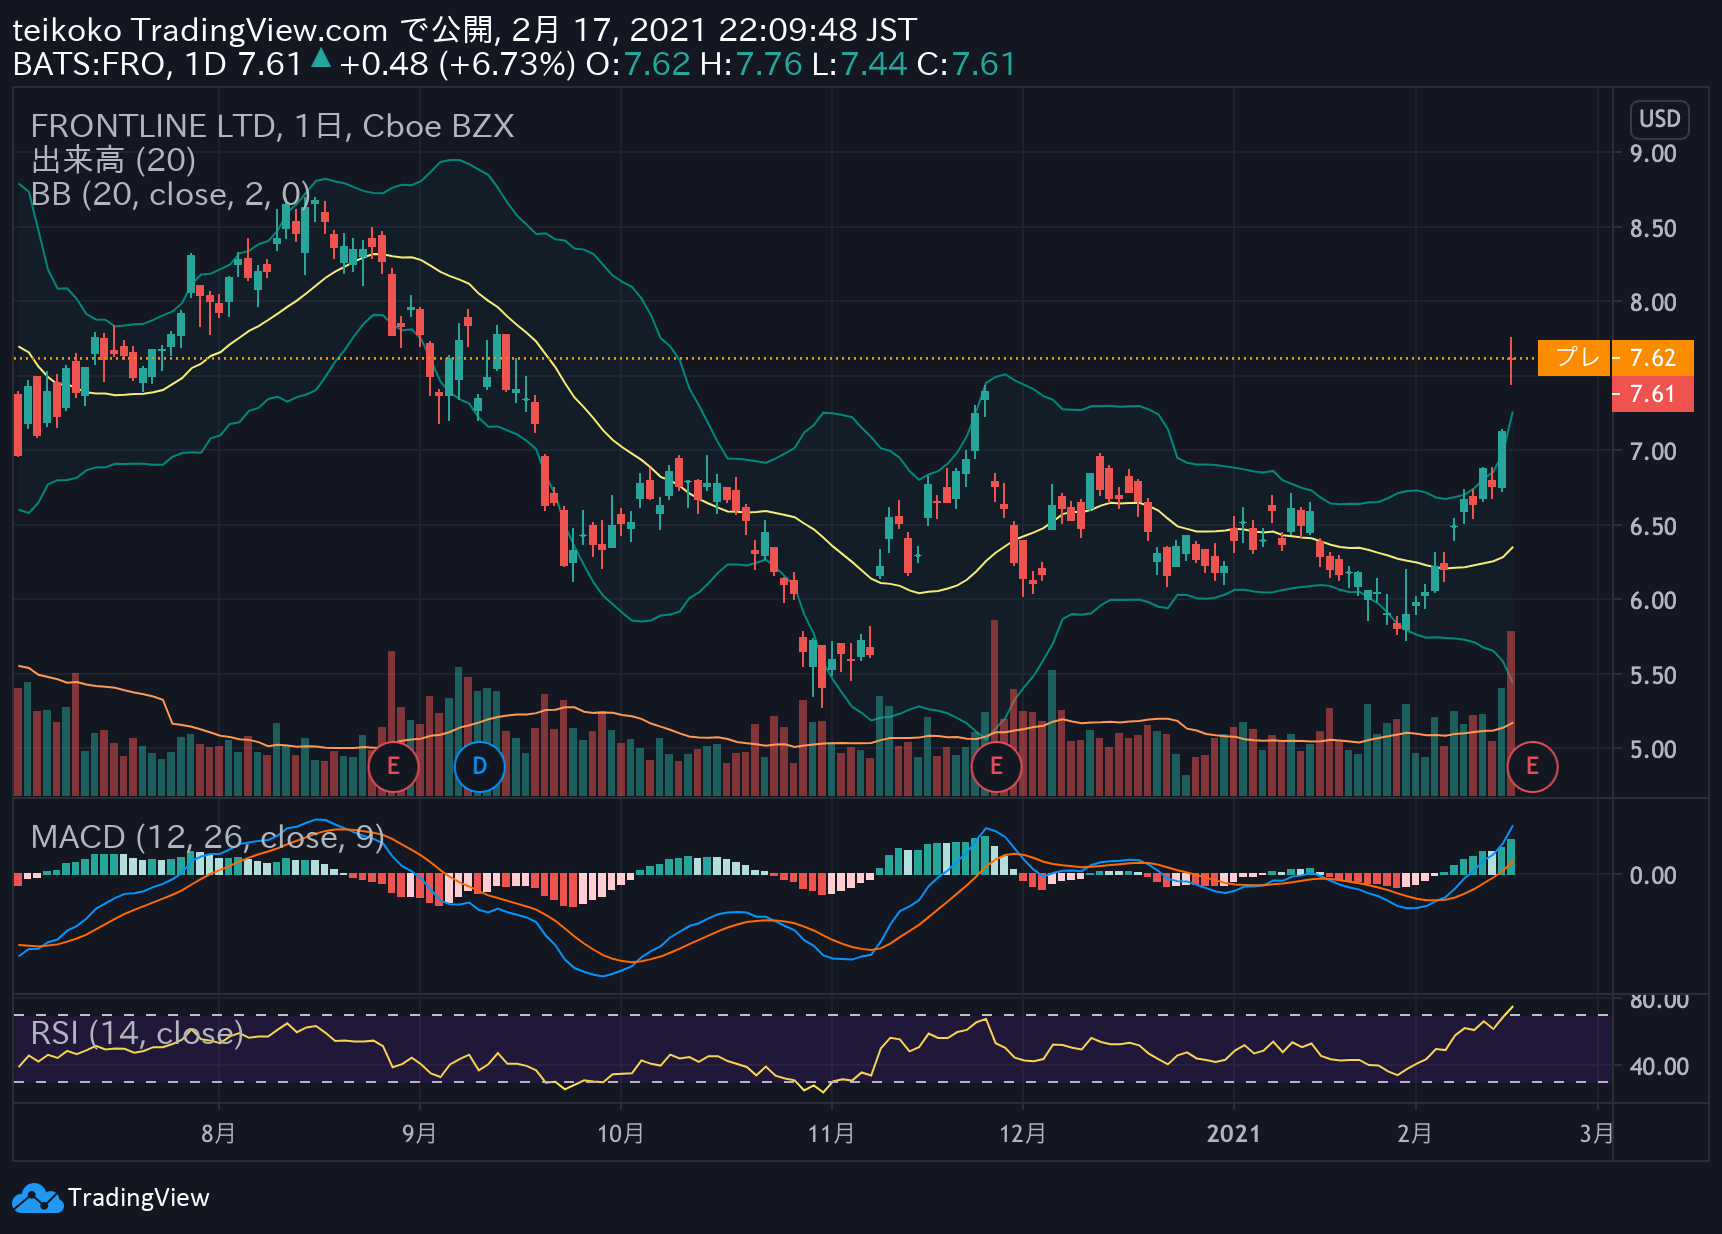This screenshot has height=1234, width=1722.
Task: Click the February earnings E marker
Action: click(1532, 767)
